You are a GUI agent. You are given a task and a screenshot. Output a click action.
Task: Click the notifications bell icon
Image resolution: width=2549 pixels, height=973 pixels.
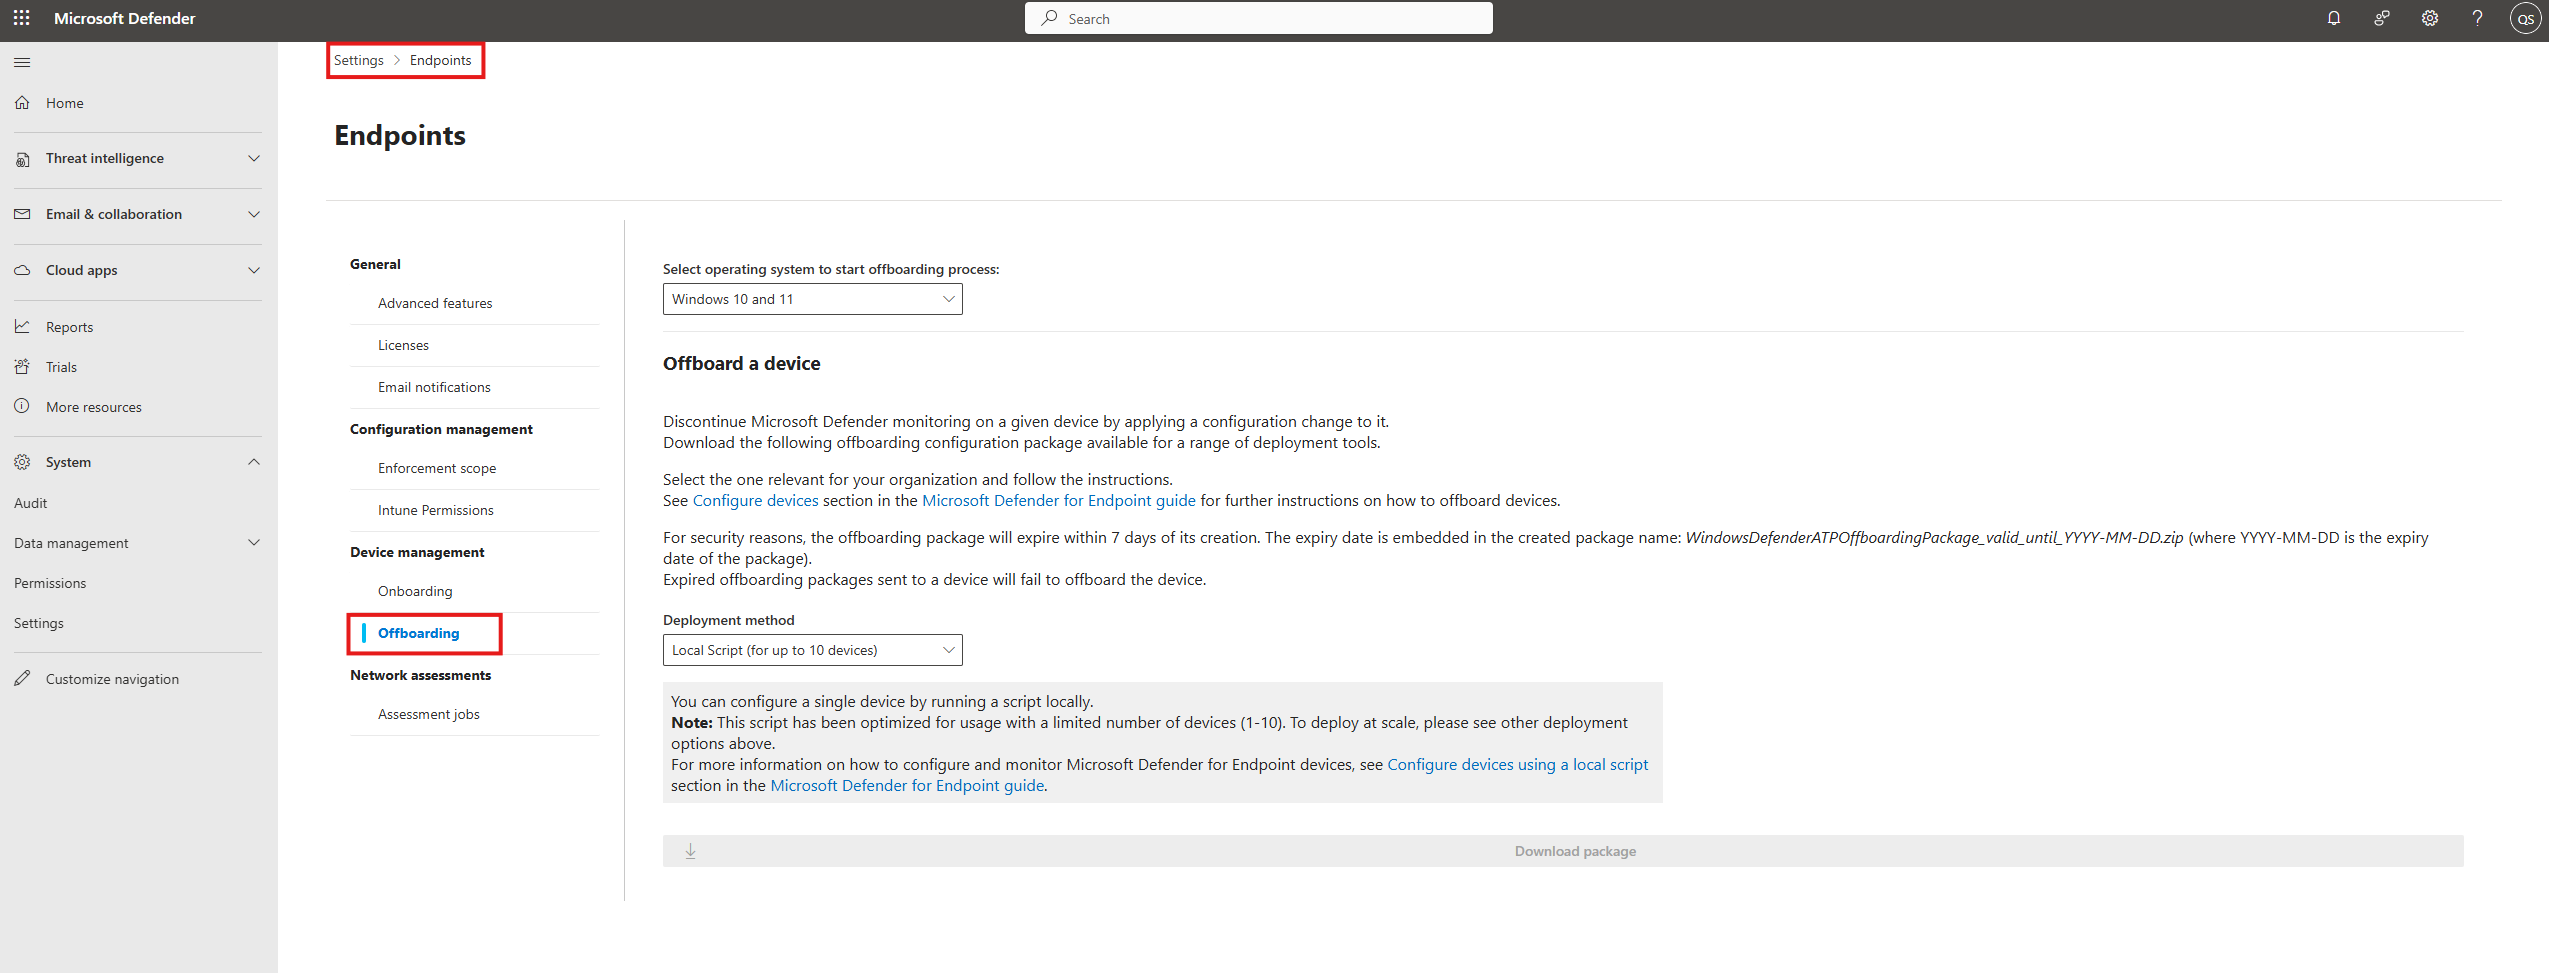coord(2334,18)
